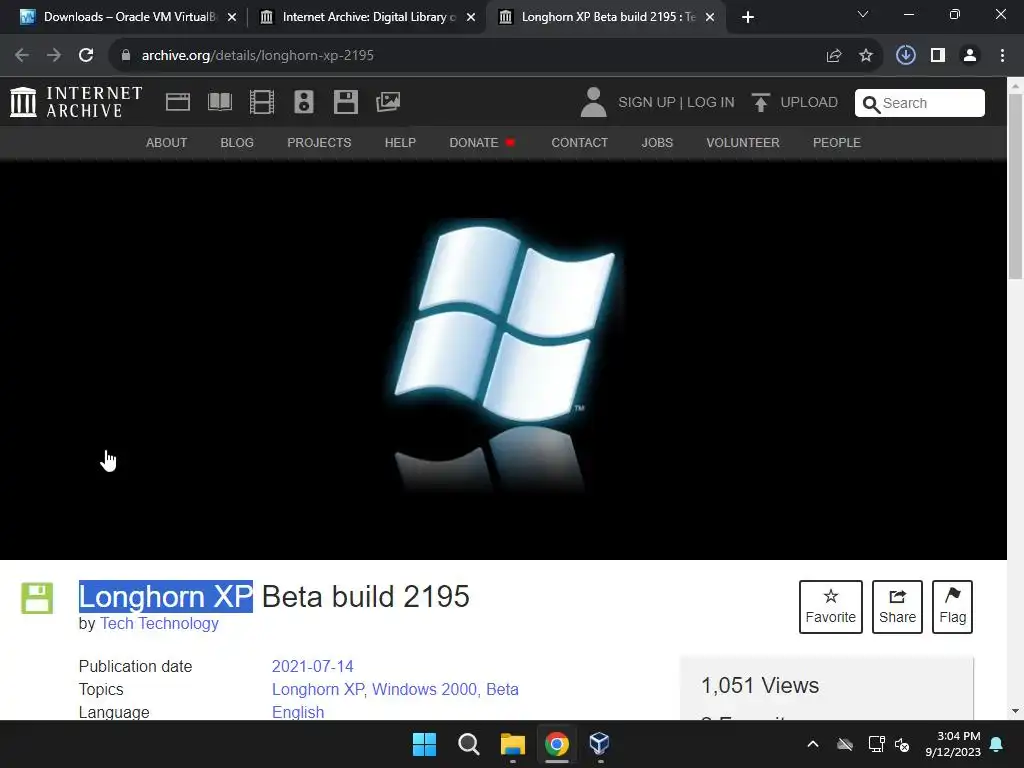Open the PEOPLE menu item
This screenshot has height=768, width=1024.
coord(837,142)
